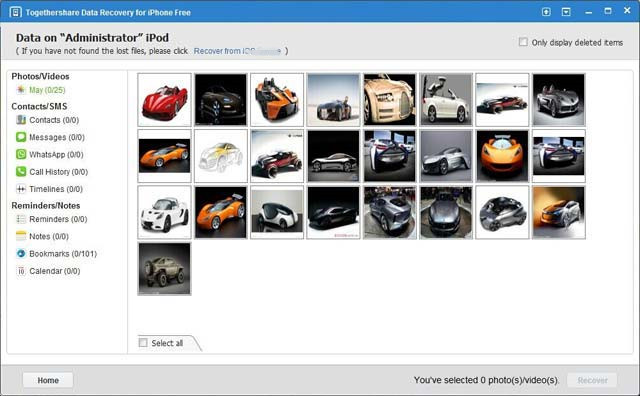Click the green Messages bubble icon

click(x=21, y=137)
